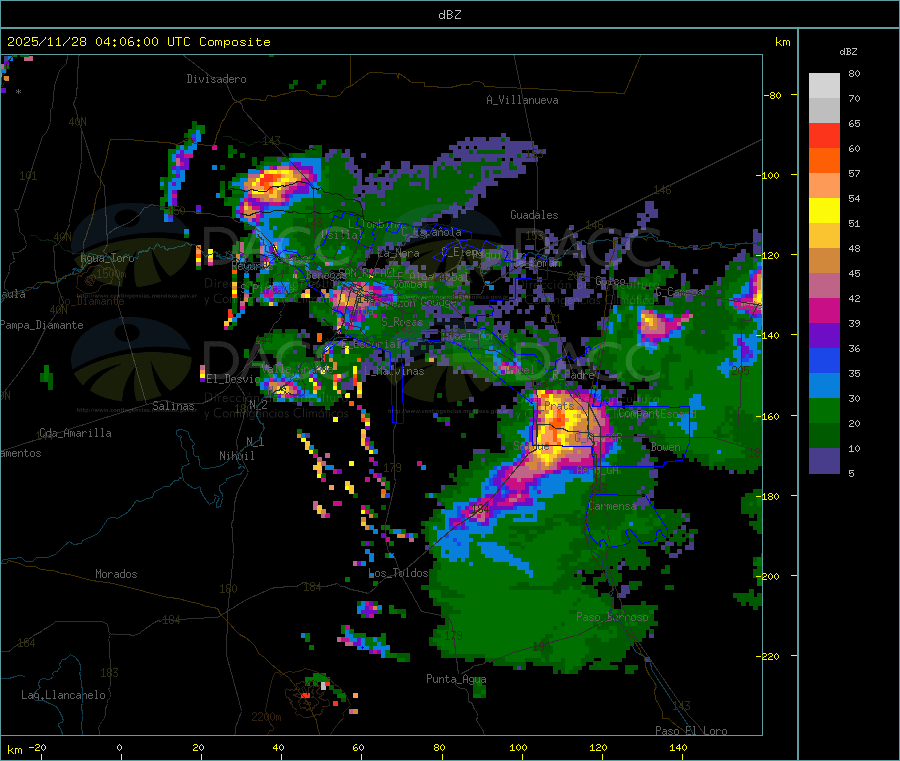900x761 pixels.
Task: Click the 'Bowen' place label
Action: pyautogui.click(x=666, y=447)
